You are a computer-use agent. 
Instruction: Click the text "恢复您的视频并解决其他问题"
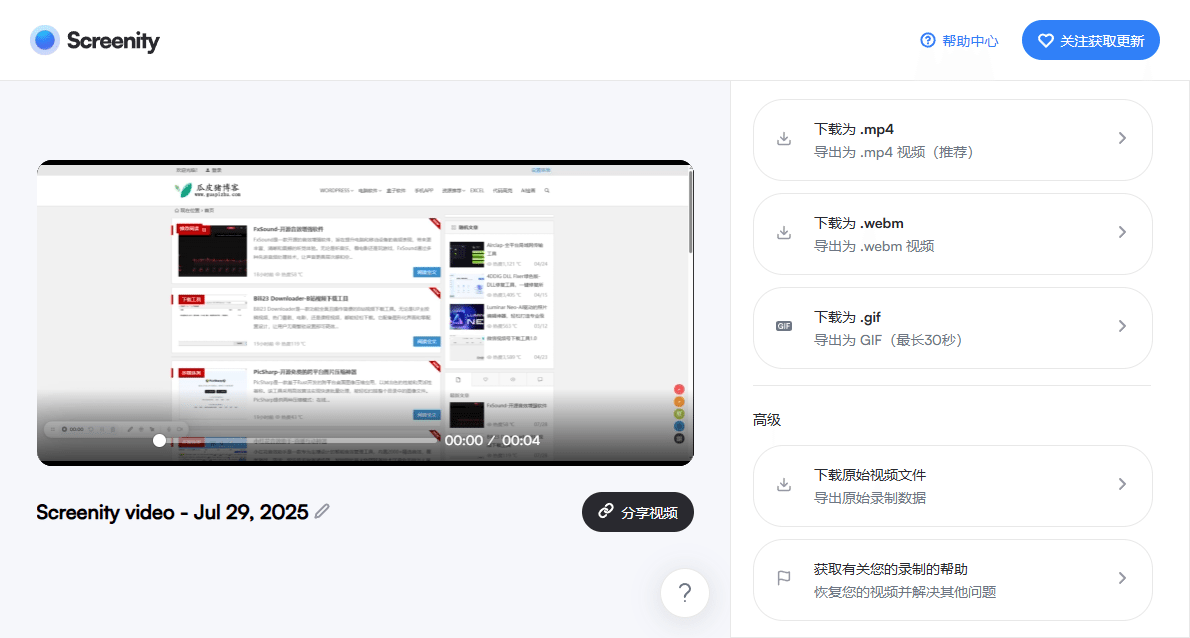point(905,592)
